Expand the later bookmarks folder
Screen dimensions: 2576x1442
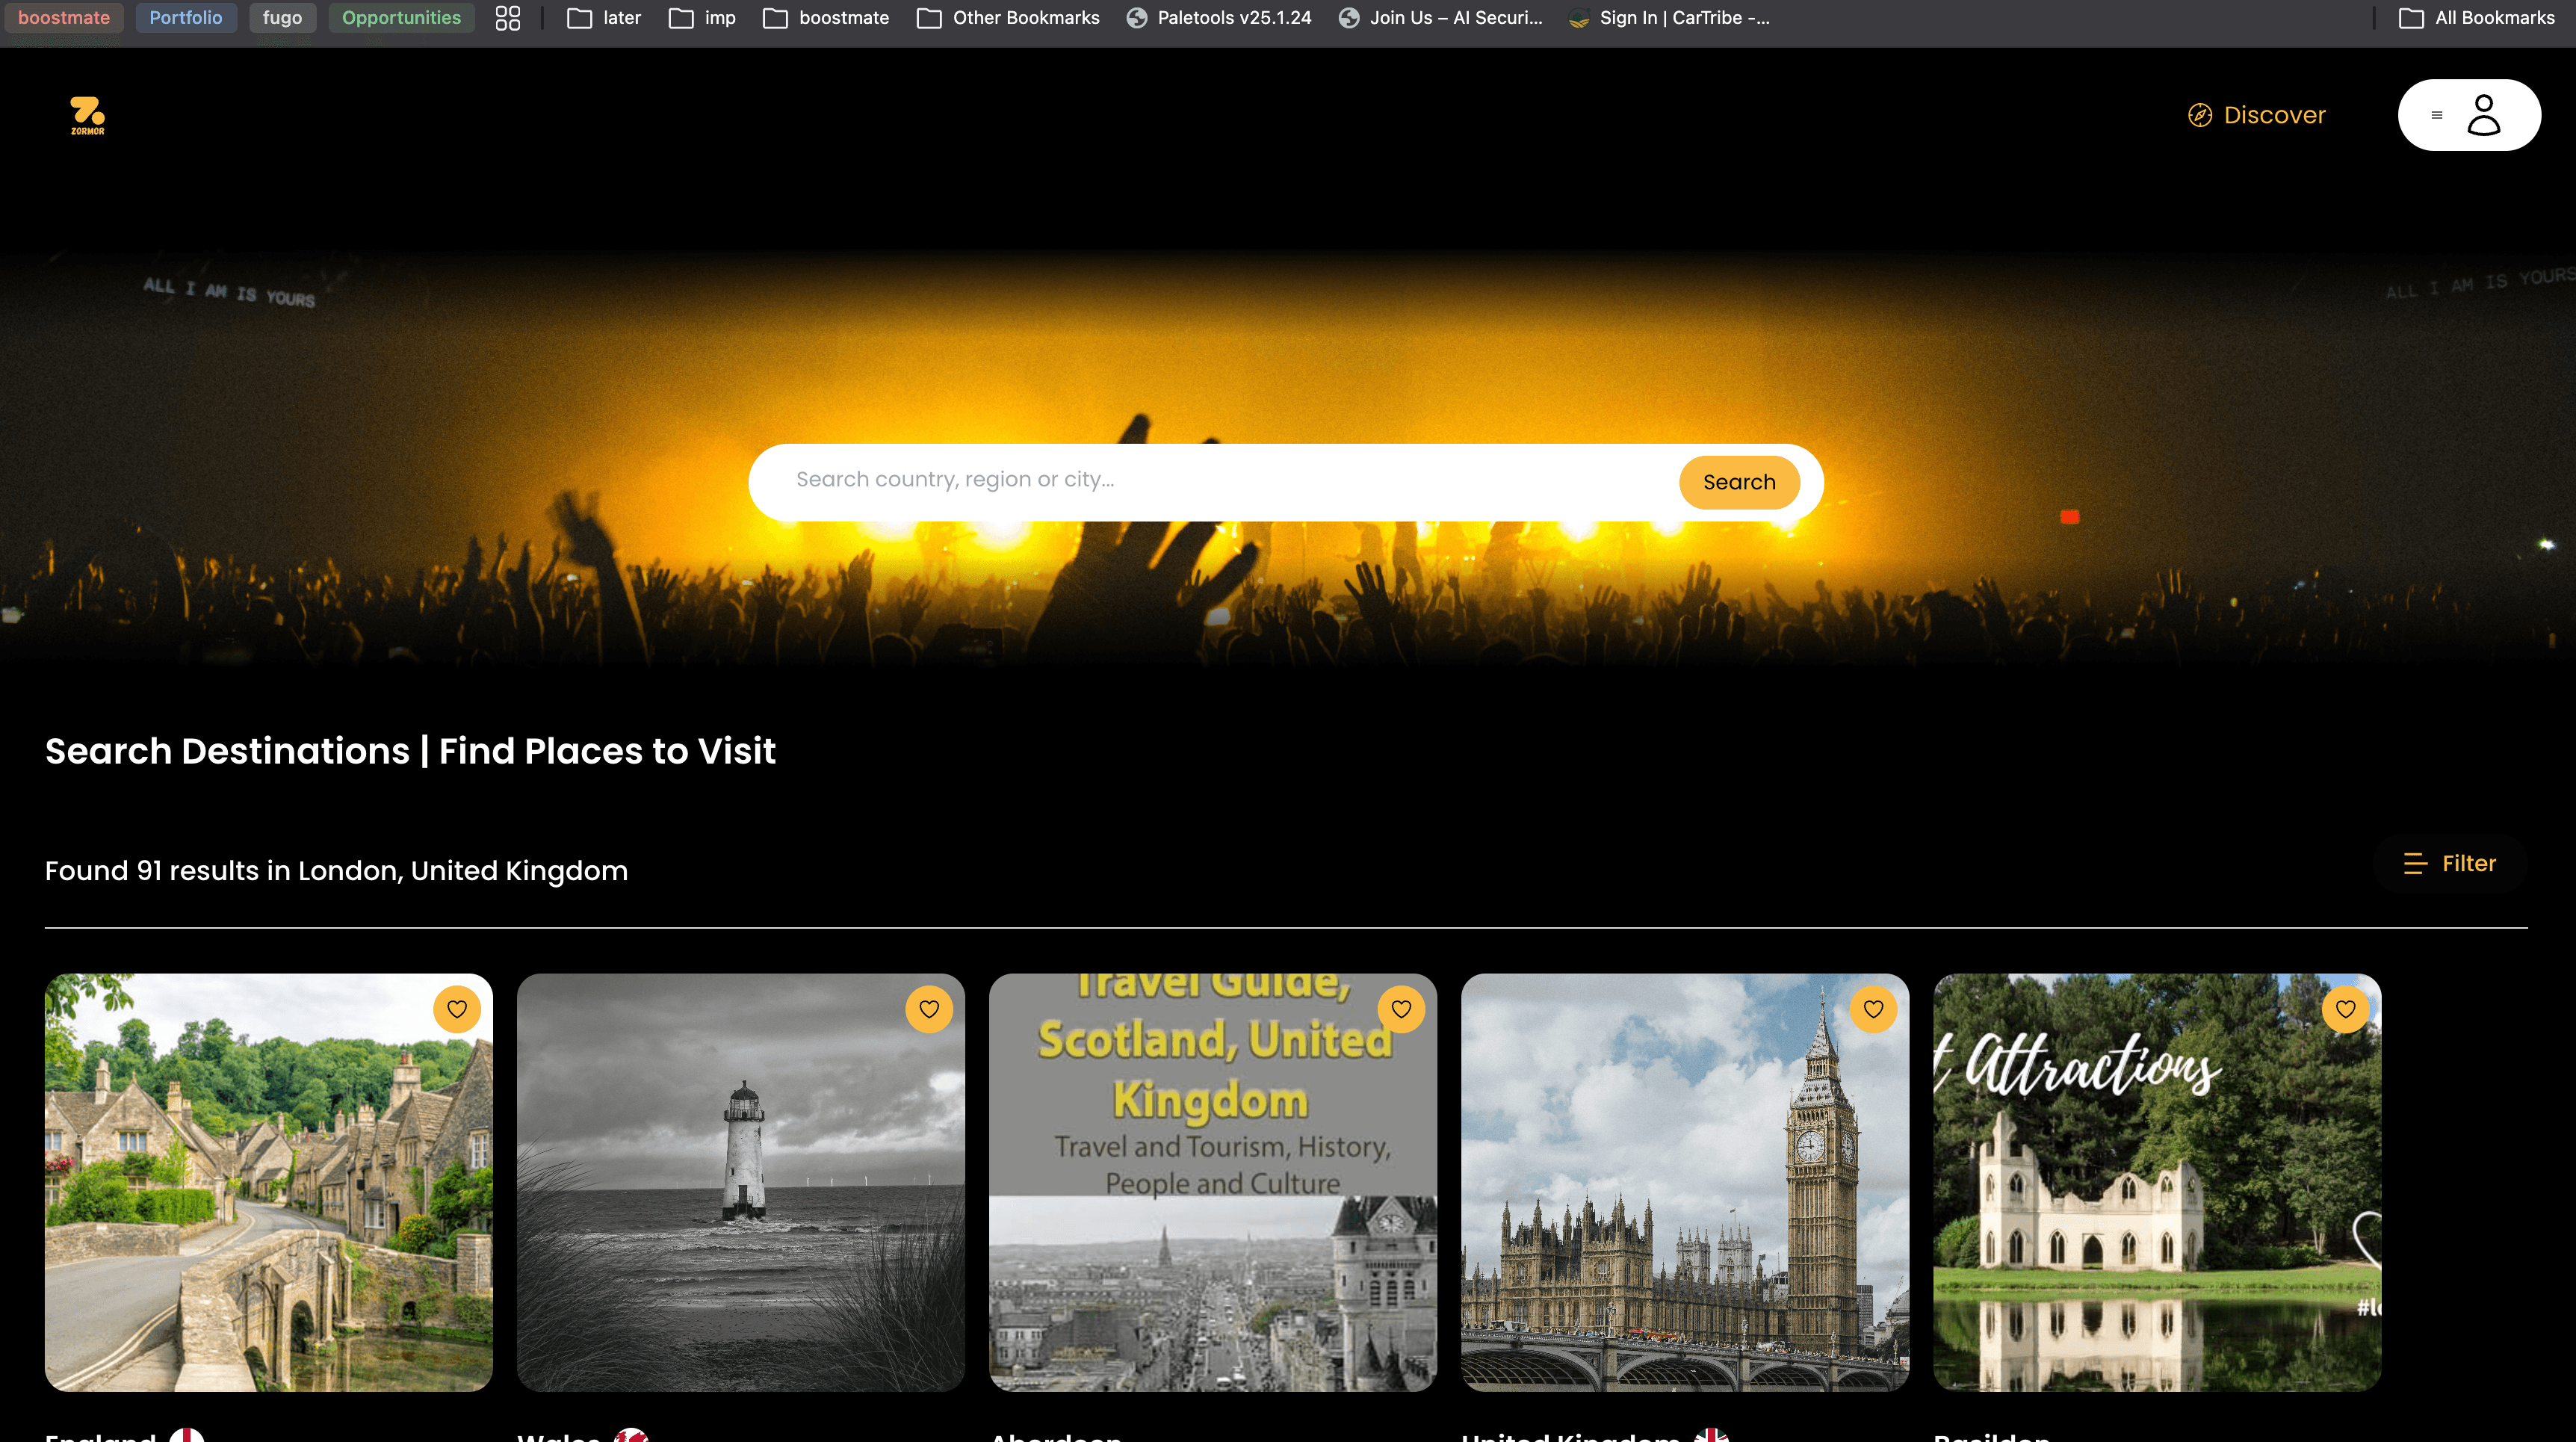(x=604, y=18)
